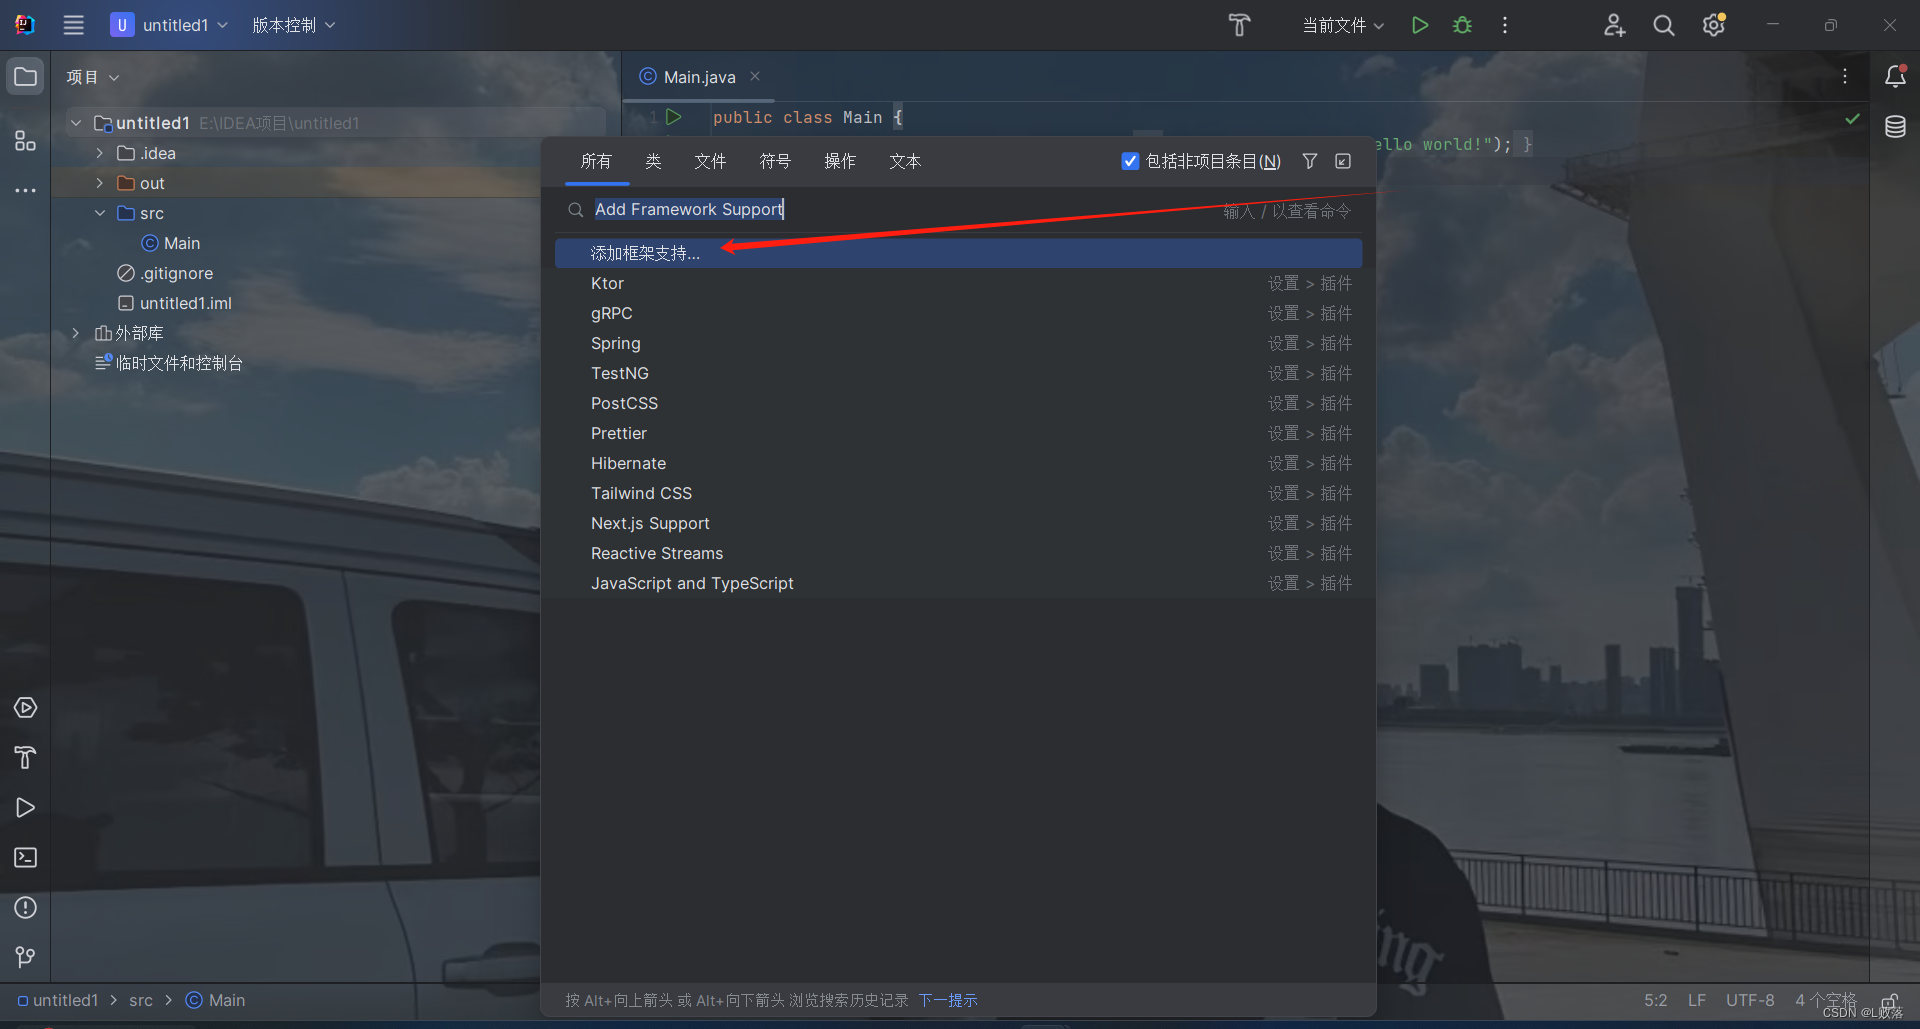Open the main hamburger menu
Viewport: 1920px width, 1029px height.
(x=73, y=25)
